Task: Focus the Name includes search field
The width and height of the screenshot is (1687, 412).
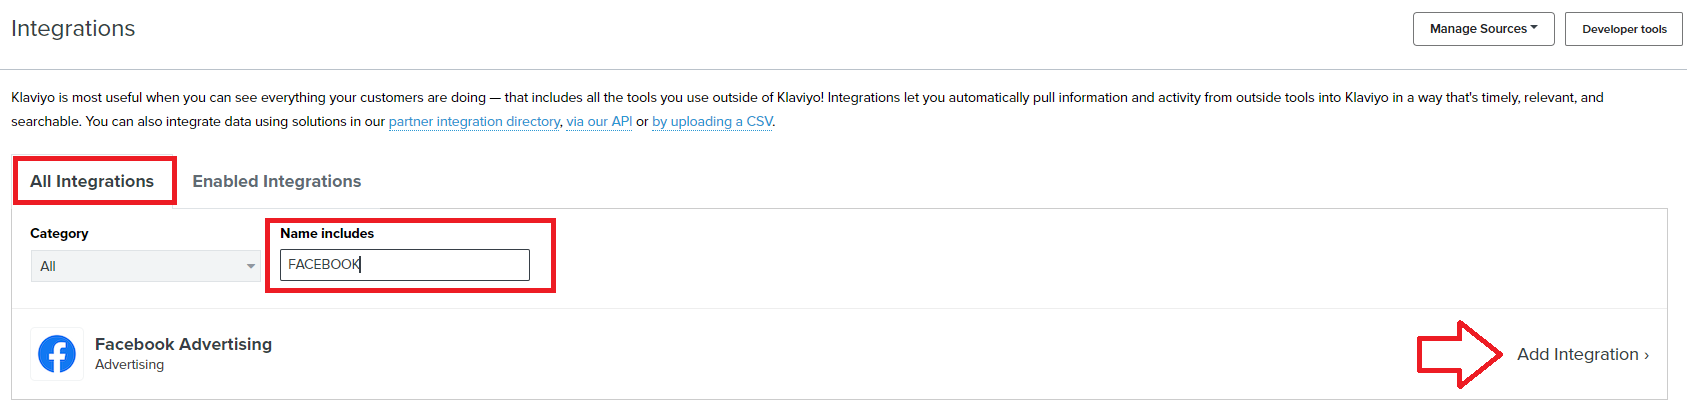Action: click(x=405, y=264)
